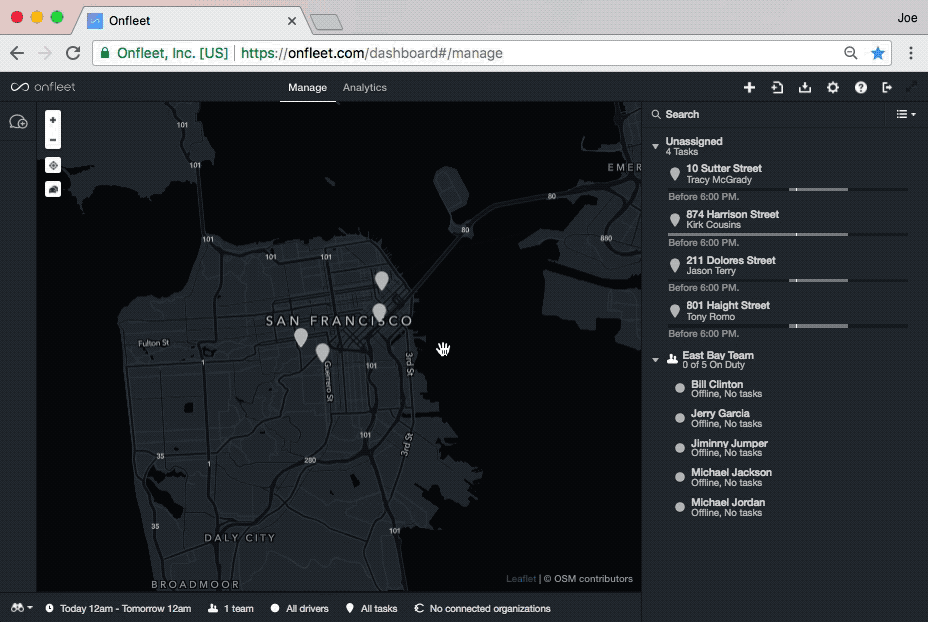This screenshot has height=622, width=928.
Task: Click the fullscreen expand icon in header
Action: click(911, 88)
